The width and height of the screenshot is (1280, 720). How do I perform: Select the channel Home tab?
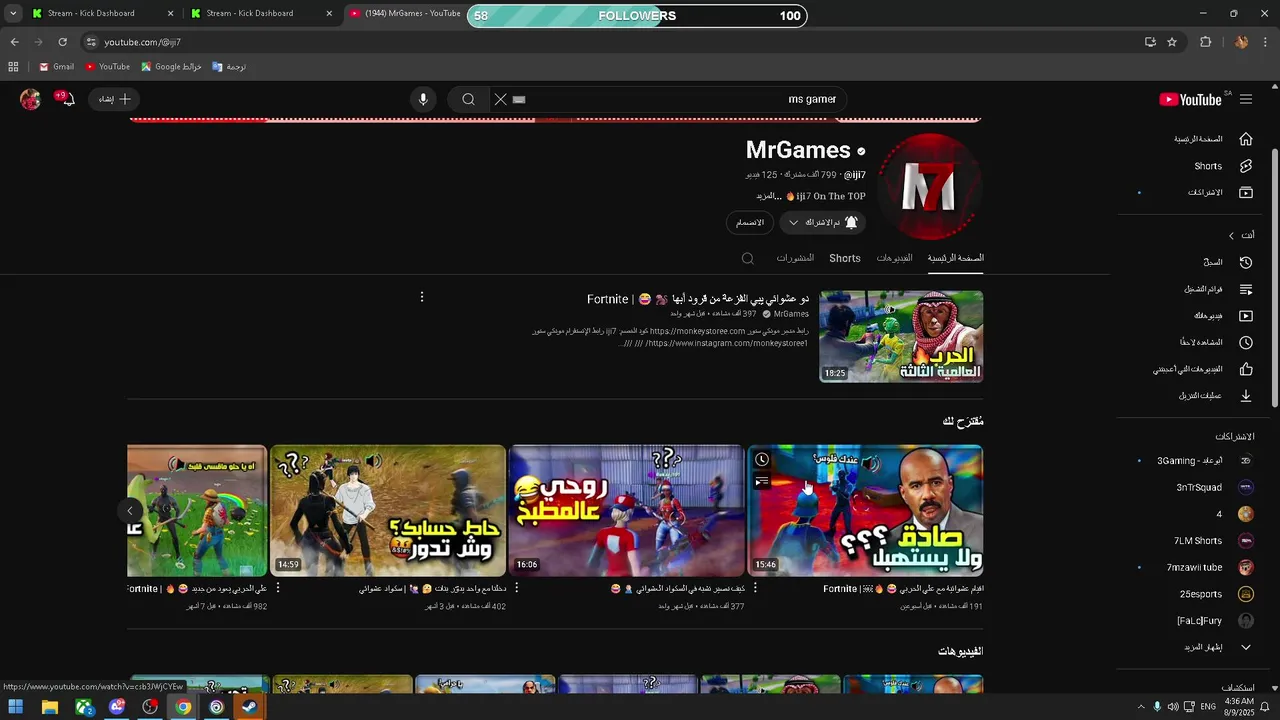[955, 258]
